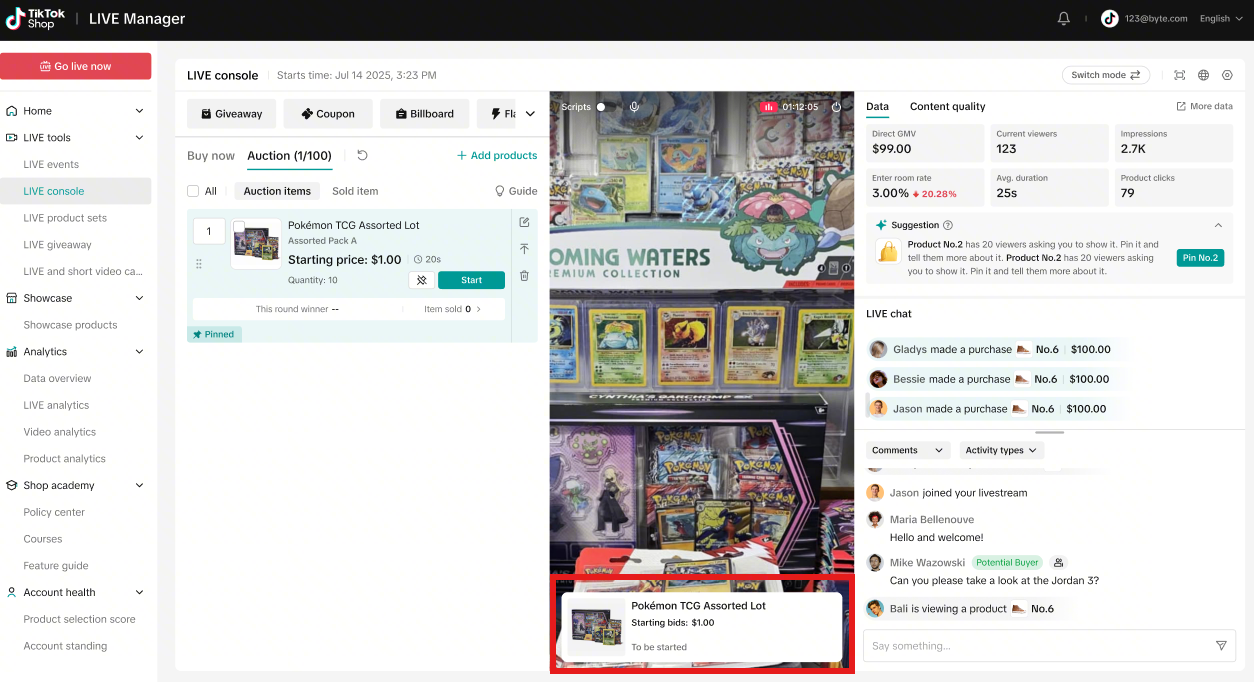Screen dimensions: 1254x682
Task: Open Video analytics in the sidebar
Action: point(59,432)
